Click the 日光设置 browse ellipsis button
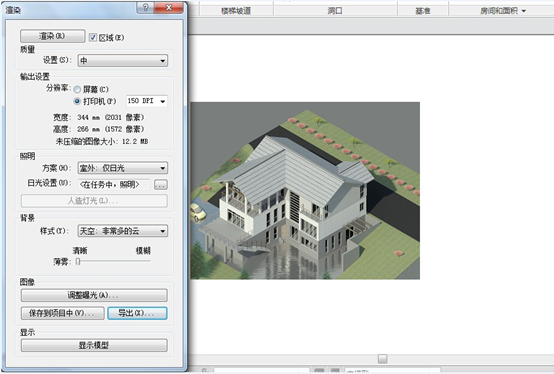The height and width of the screenshot is (374, 554). pos(160,184)
